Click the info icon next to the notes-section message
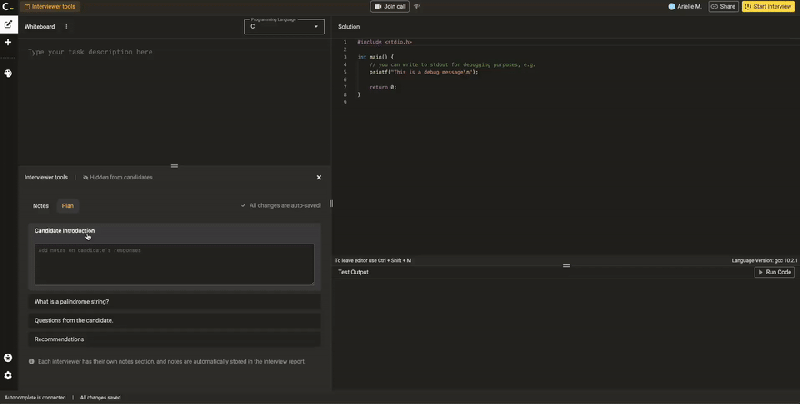 (32, 361)
